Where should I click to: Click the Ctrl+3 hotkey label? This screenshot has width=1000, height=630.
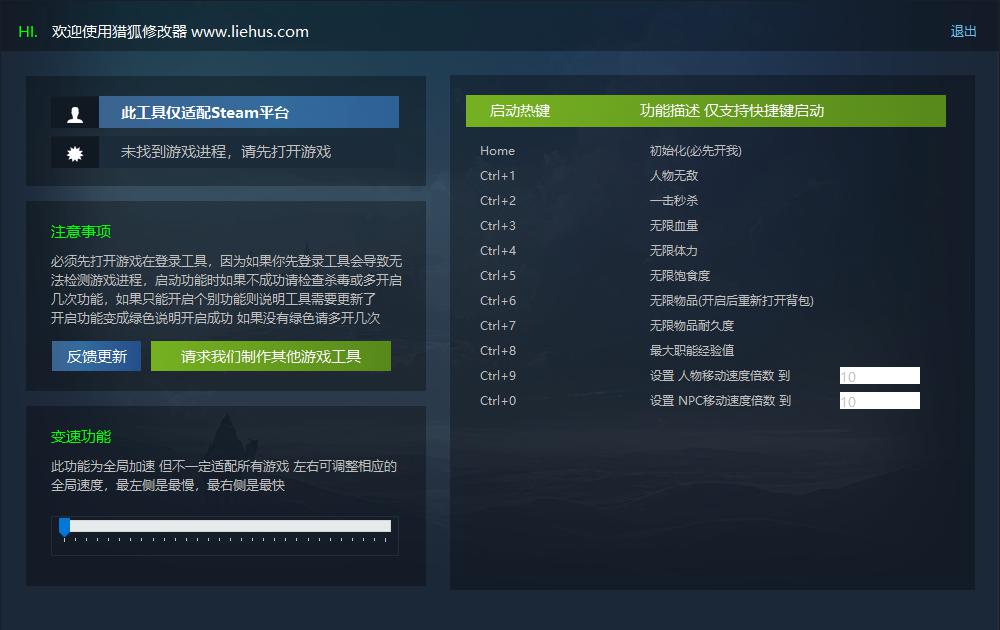497,226
